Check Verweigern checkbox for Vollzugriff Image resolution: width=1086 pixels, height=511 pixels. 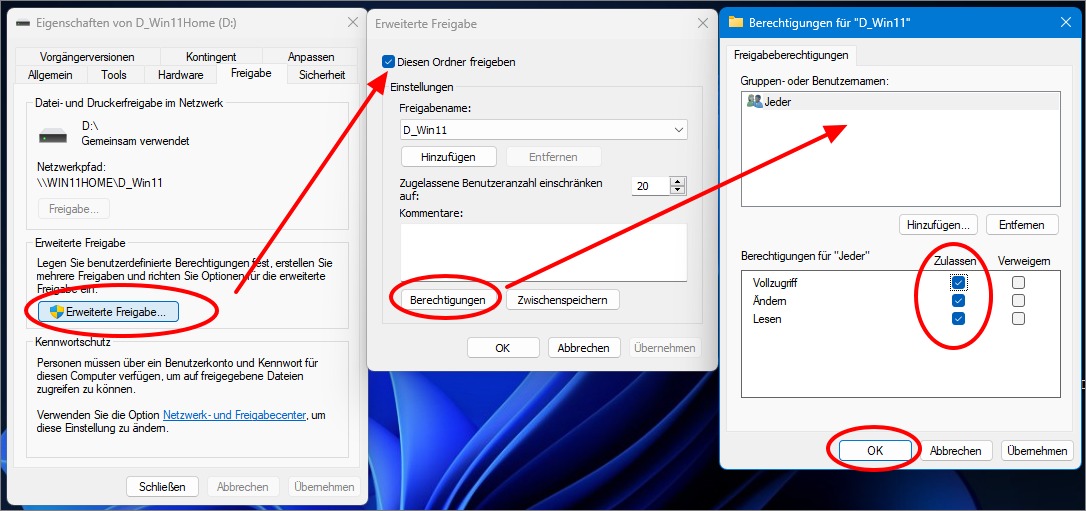(1018, 283)
